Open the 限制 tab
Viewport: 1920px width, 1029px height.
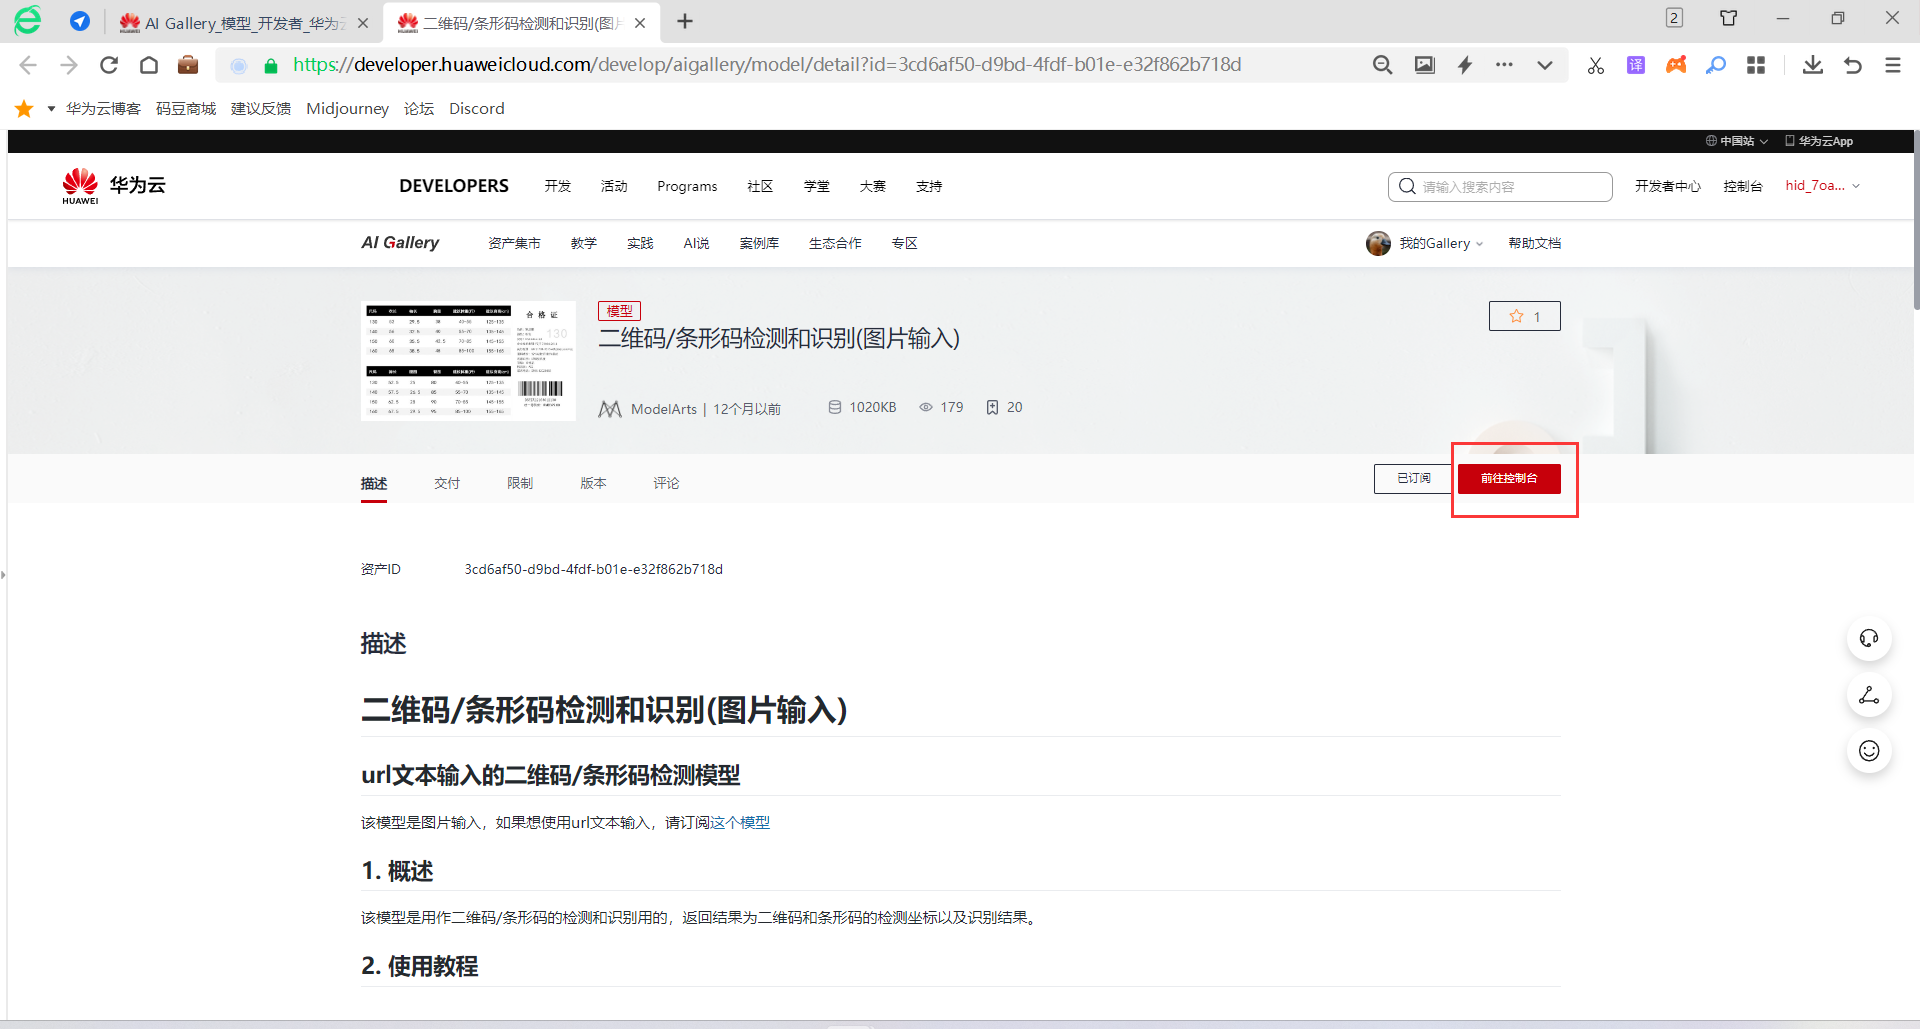coord(520,483)
